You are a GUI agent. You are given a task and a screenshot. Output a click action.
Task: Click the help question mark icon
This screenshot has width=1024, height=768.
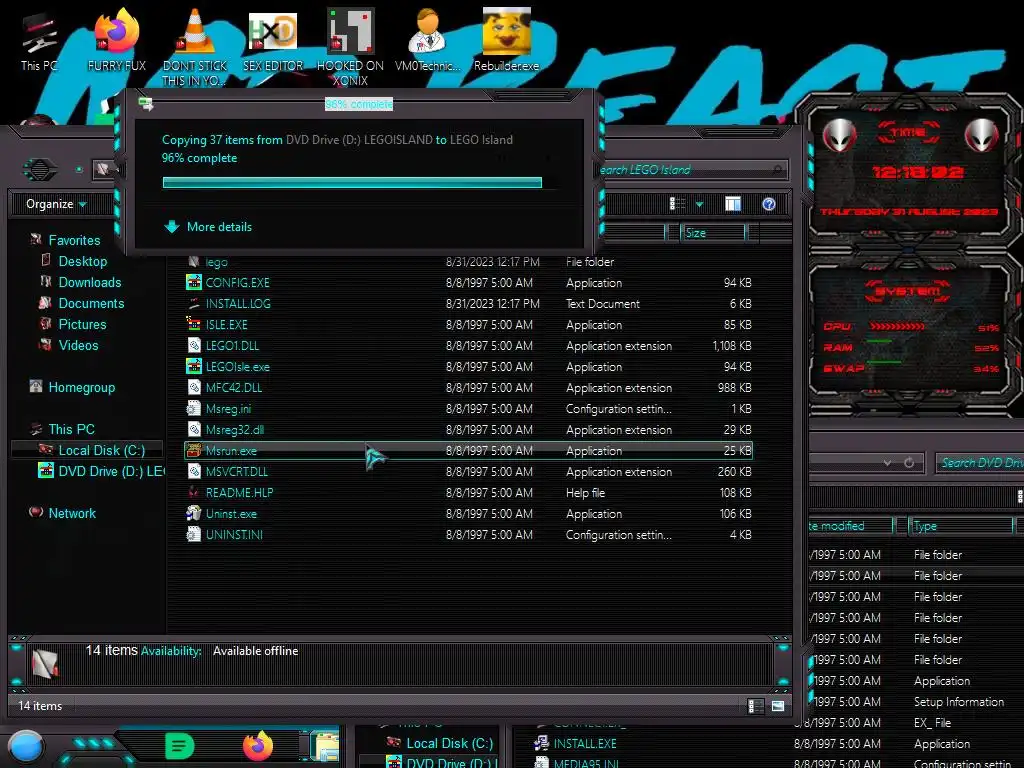pos(769,204)
